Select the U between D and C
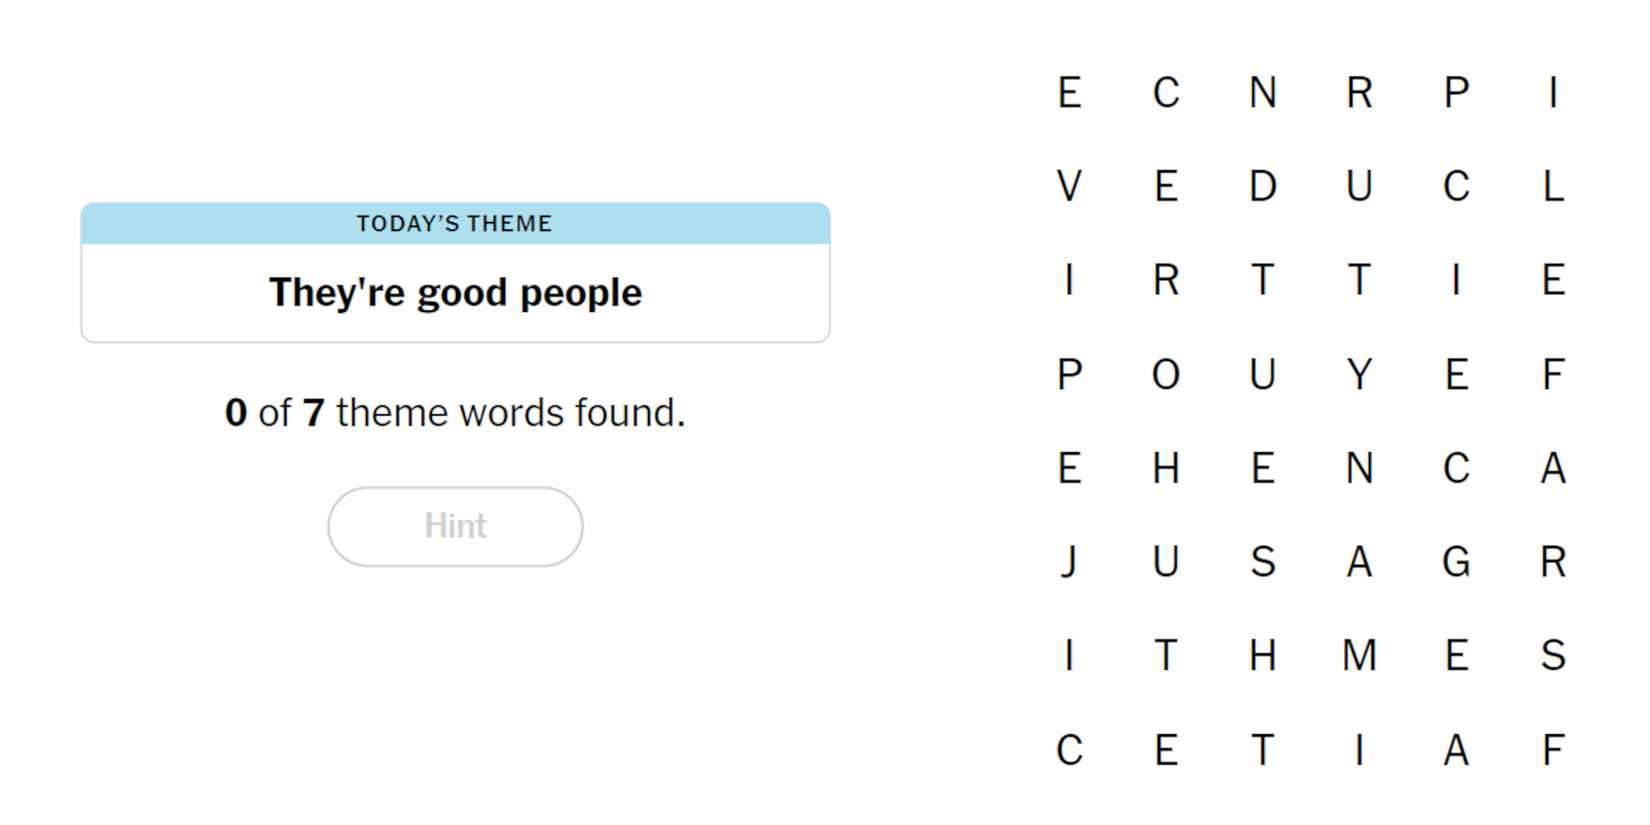This screenshot has width=1650, height=825. pos(1359,186)
